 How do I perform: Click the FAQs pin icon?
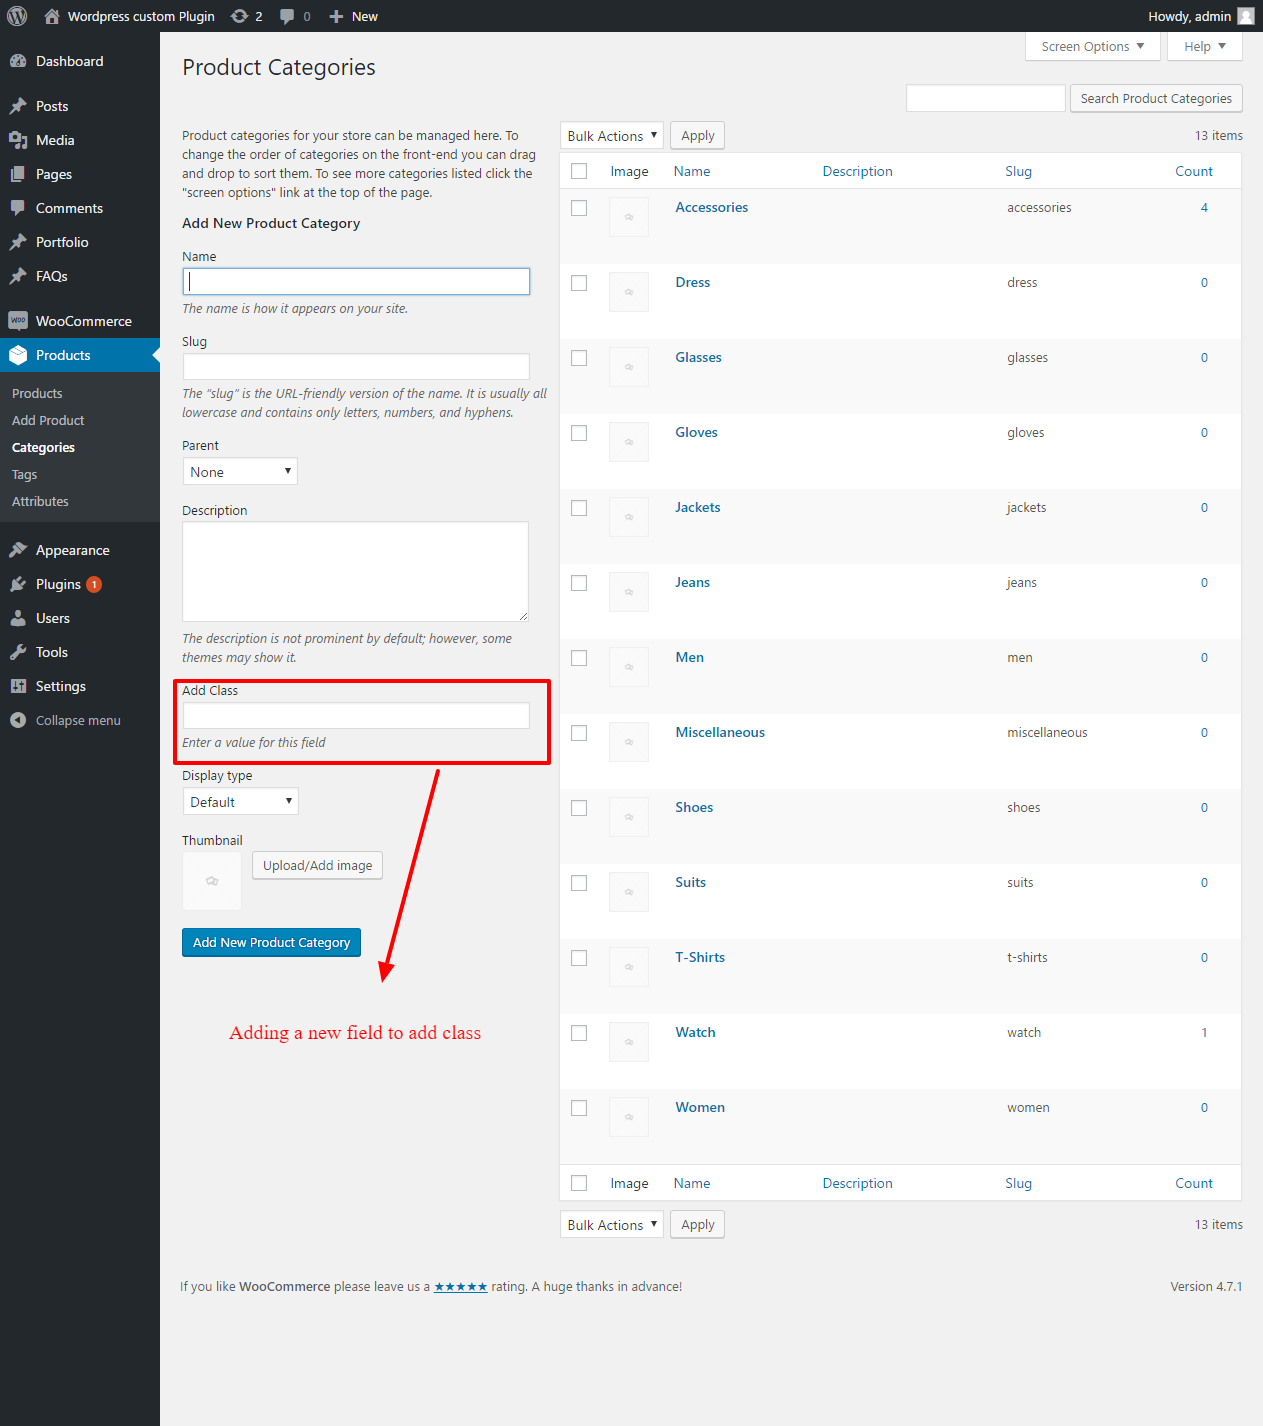[18, 276]
